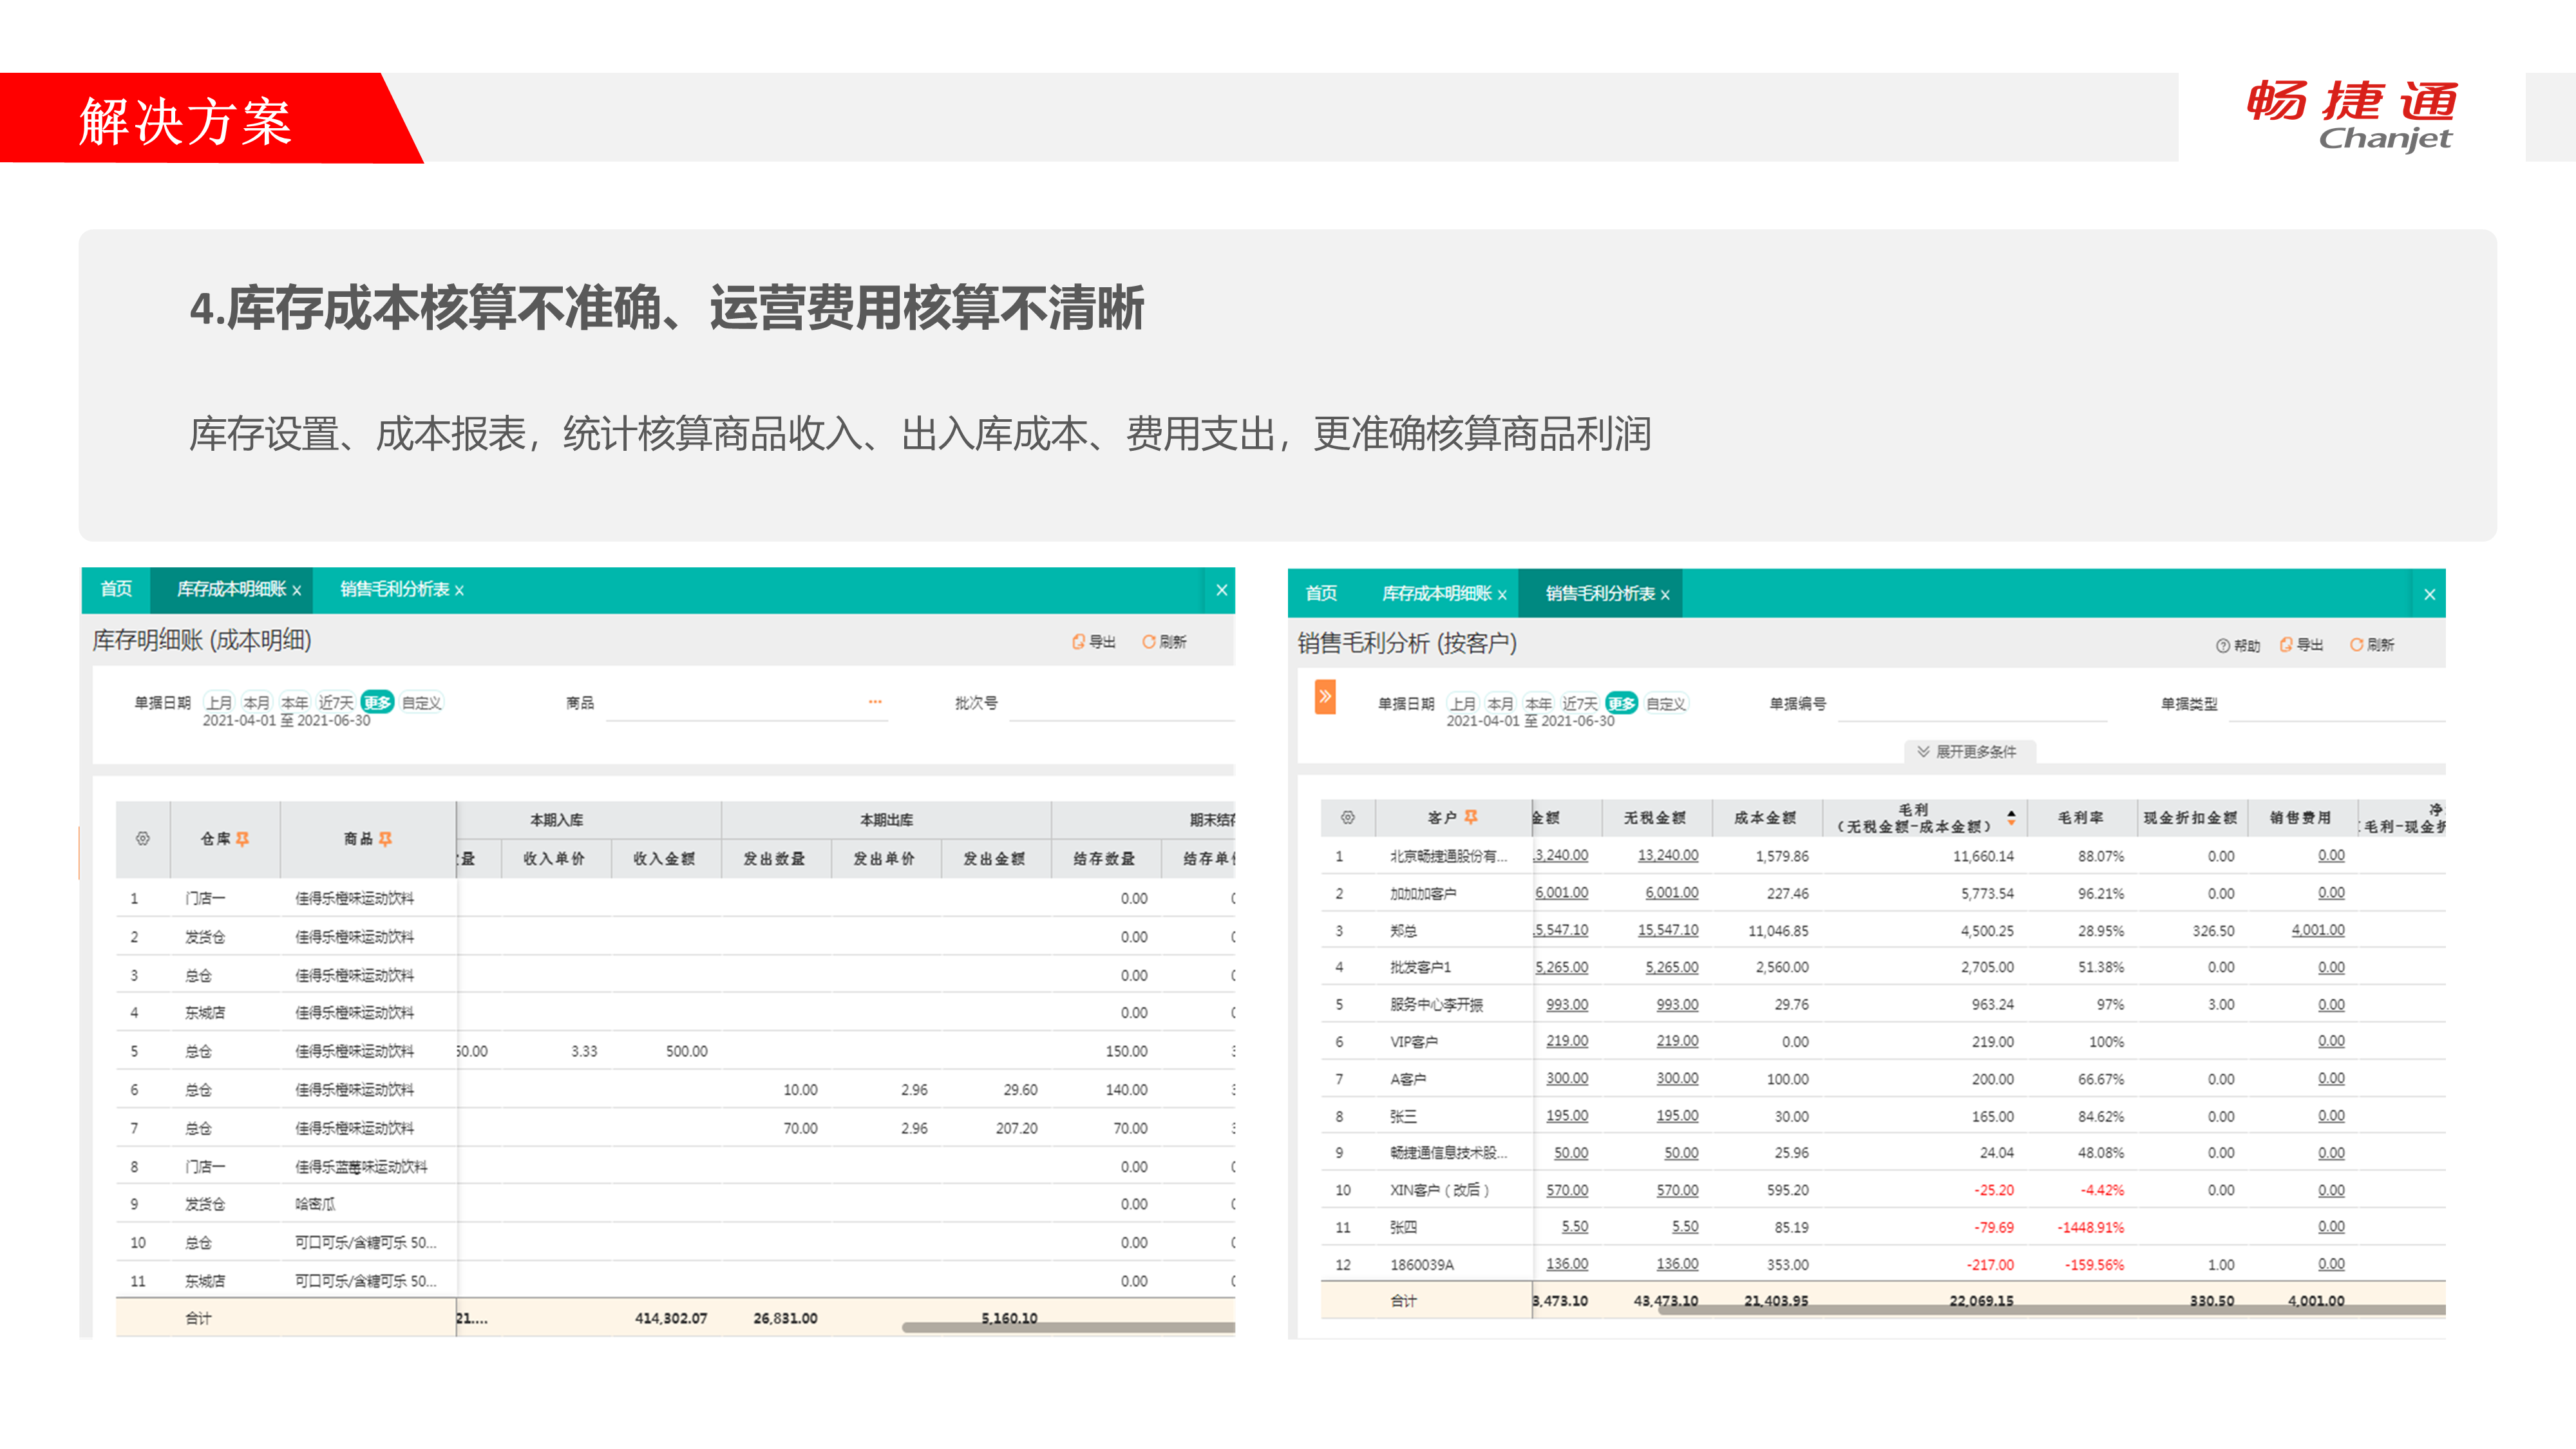Select 上月 date filter in inventory ledger
Viewport: 2576px width, 1449px height.
(x=219, y=703)
